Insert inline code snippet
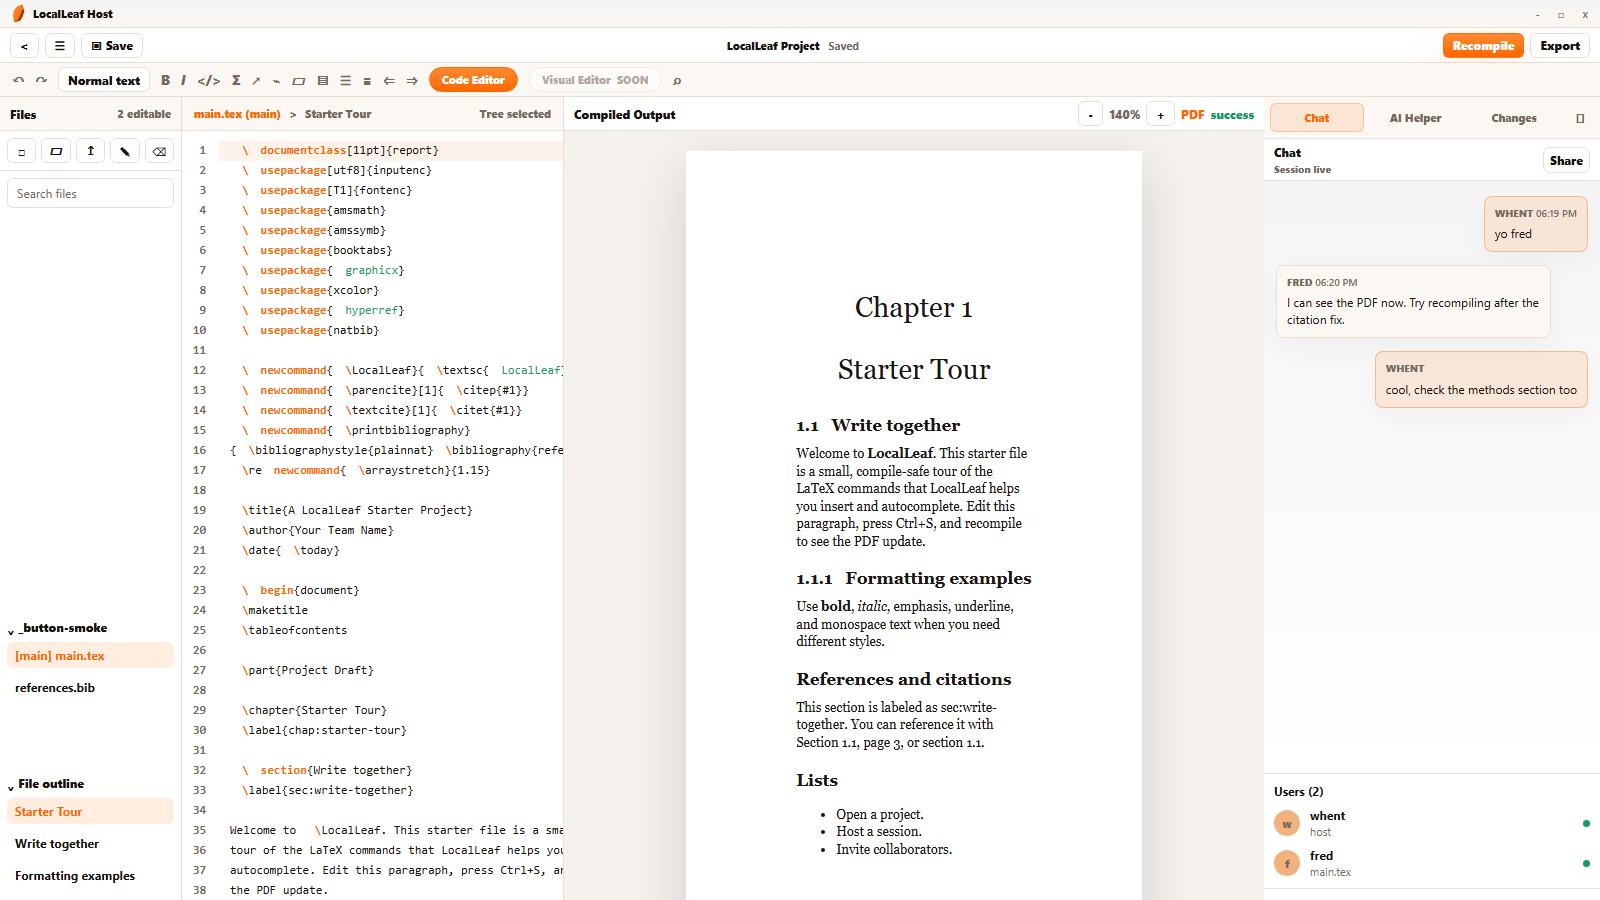Screen dimensions: 1600x900 click(x=209, y=80)
